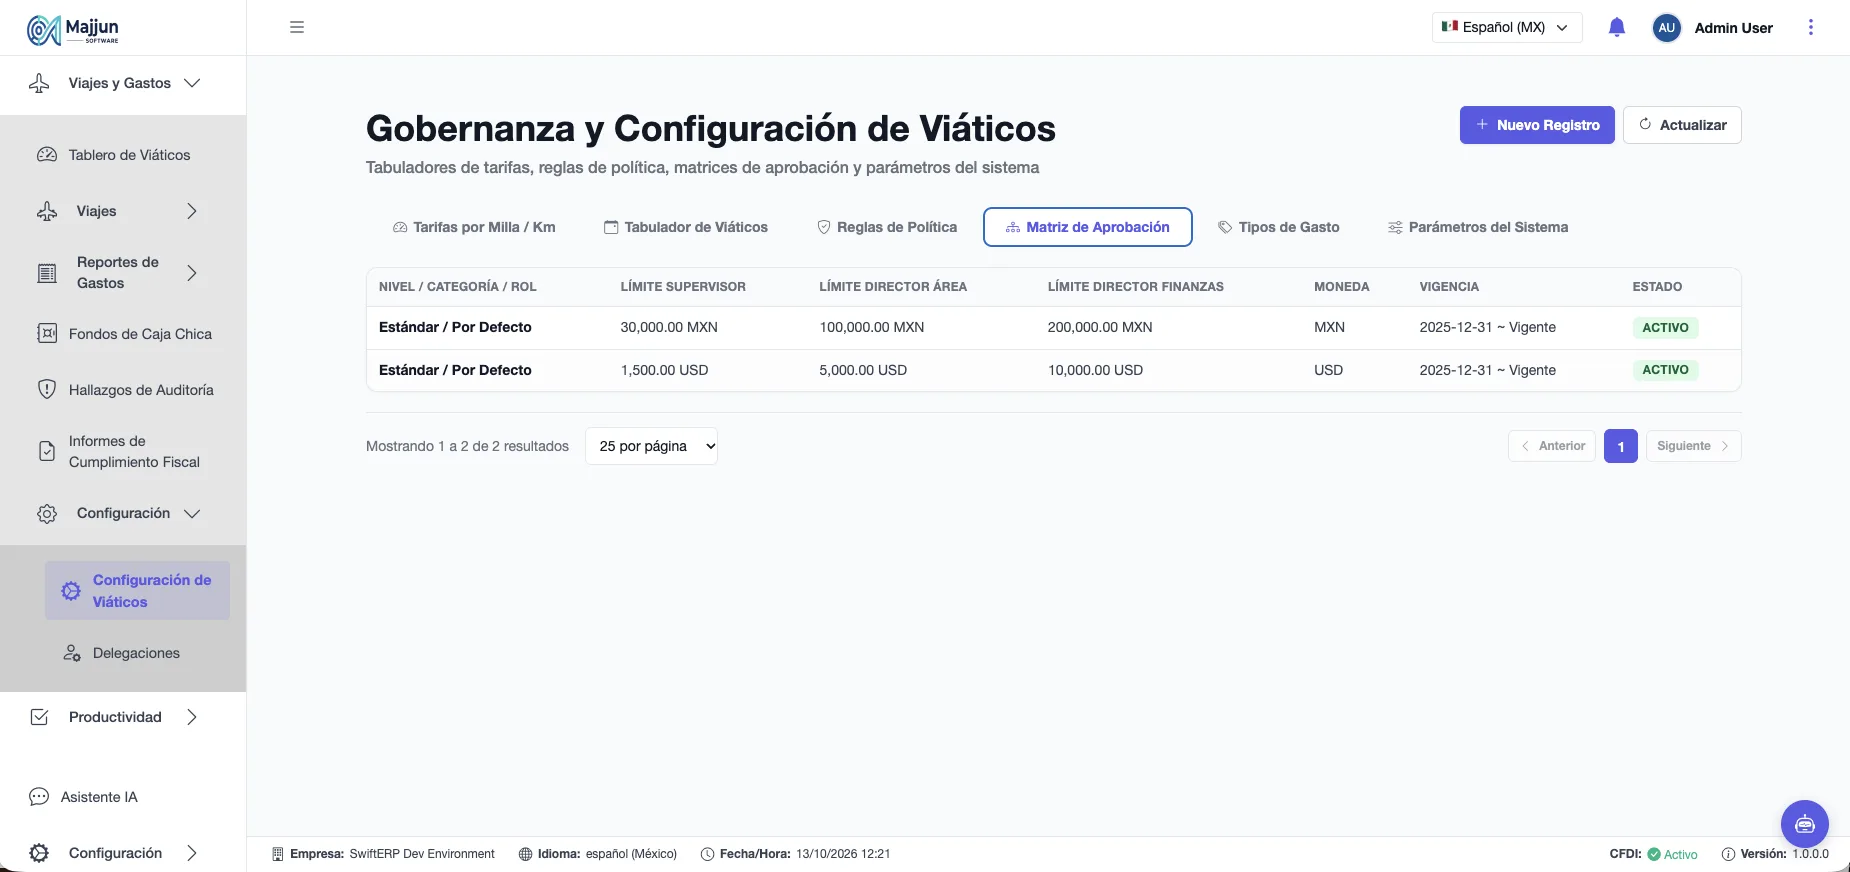Image resolution: width=1850 pixels, height=872 pixels.
Task: Click the Majjun Software logo
Action: [73, 30]
